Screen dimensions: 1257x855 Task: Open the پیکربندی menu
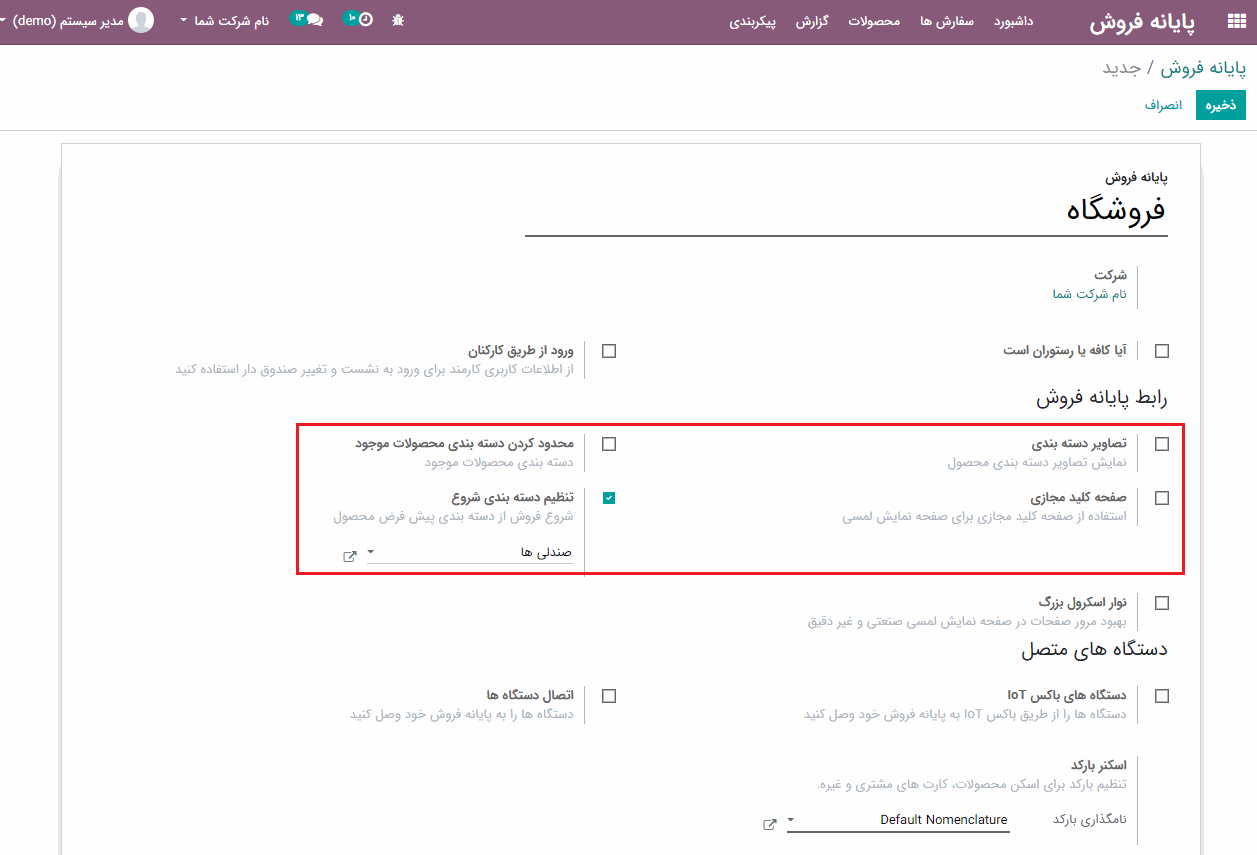point(753,21)
